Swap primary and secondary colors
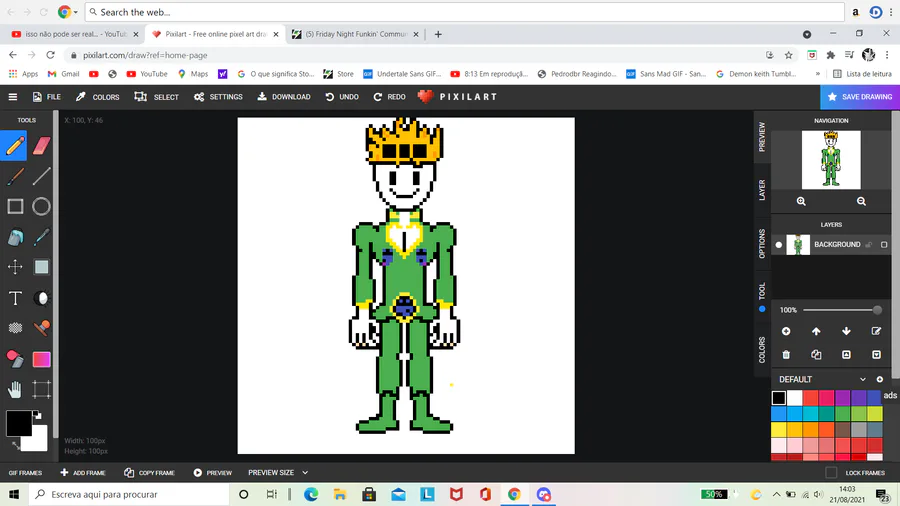Image resolution: width=900 pixels, height=506 pixels. [15, 445]
